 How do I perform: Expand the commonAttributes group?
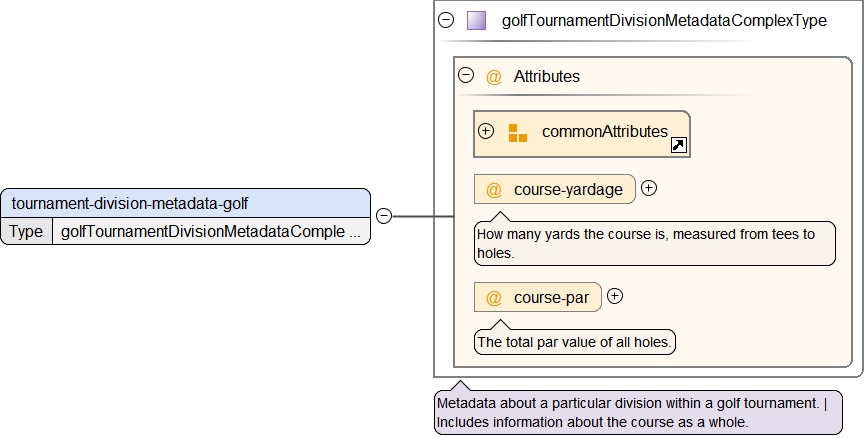[x=487, y=131]
